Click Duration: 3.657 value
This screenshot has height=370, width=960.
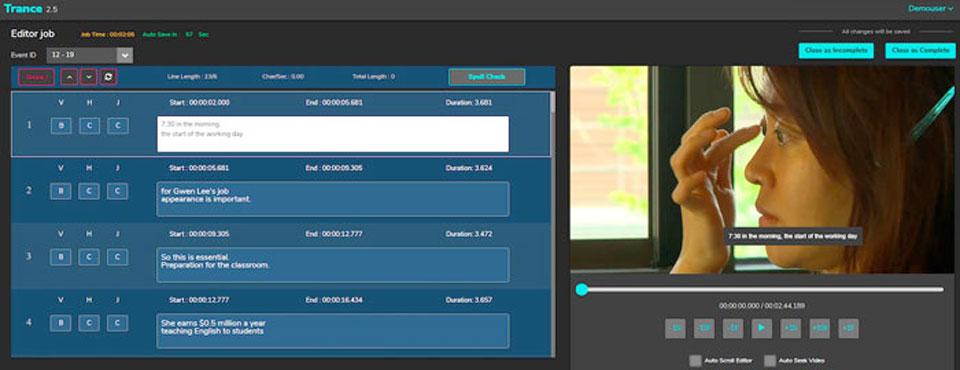tap(469, 300)
